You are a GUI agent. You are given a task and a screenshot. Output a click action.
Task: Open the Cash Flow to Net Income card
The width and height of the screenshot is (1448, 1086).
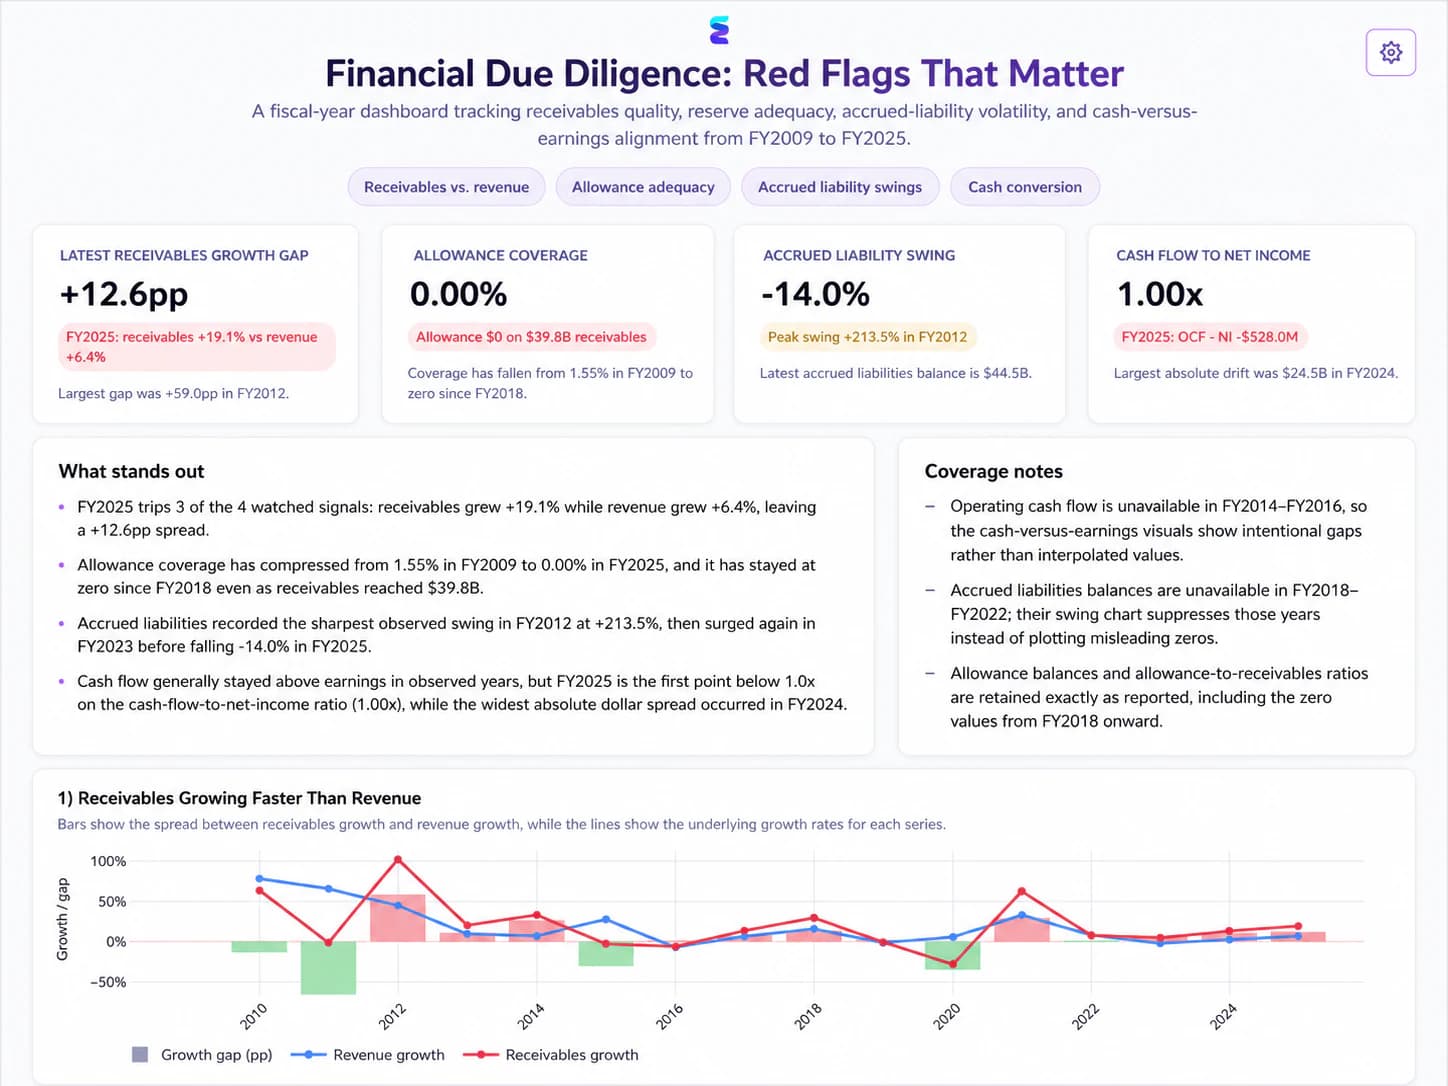pos(1251,324)
